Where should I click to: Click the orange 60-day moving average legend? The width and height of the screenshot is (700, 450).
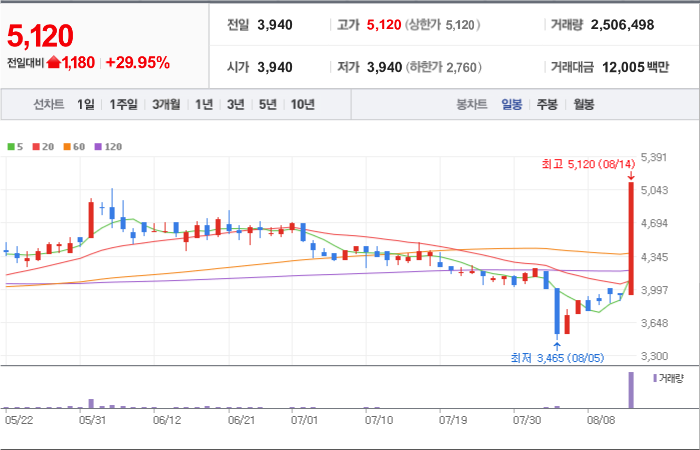[x=74, y=146]
